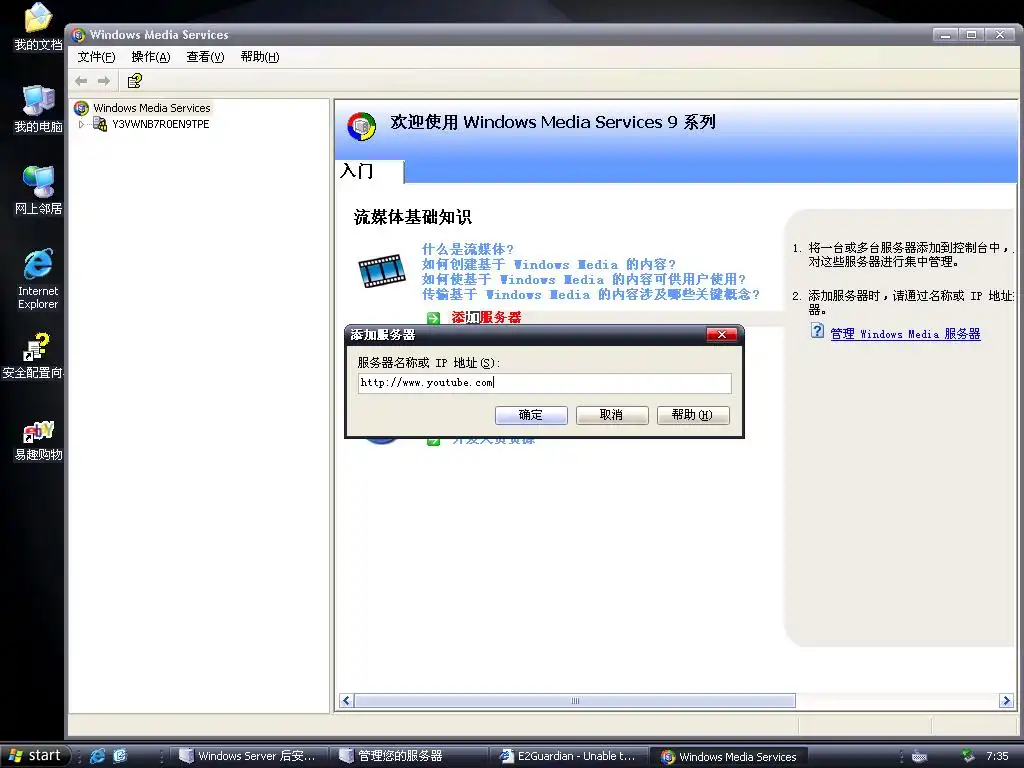This screenshot has height=768, width=1024.
Task: Click the Windows Media Services 9 logo
Action: pos(361,126)
